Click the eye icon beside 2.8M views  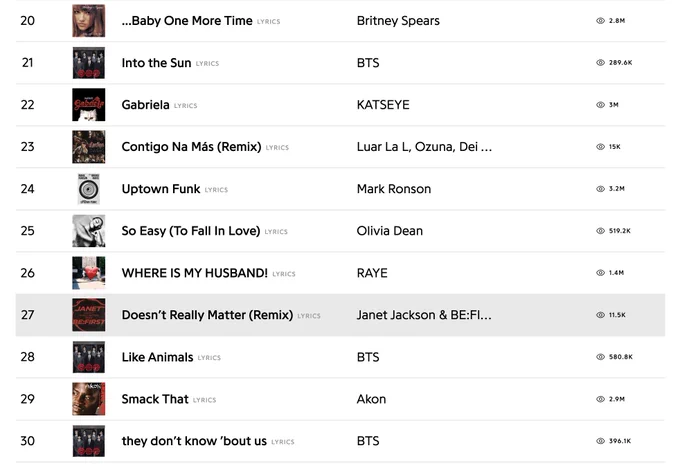(x=600, y=21)
